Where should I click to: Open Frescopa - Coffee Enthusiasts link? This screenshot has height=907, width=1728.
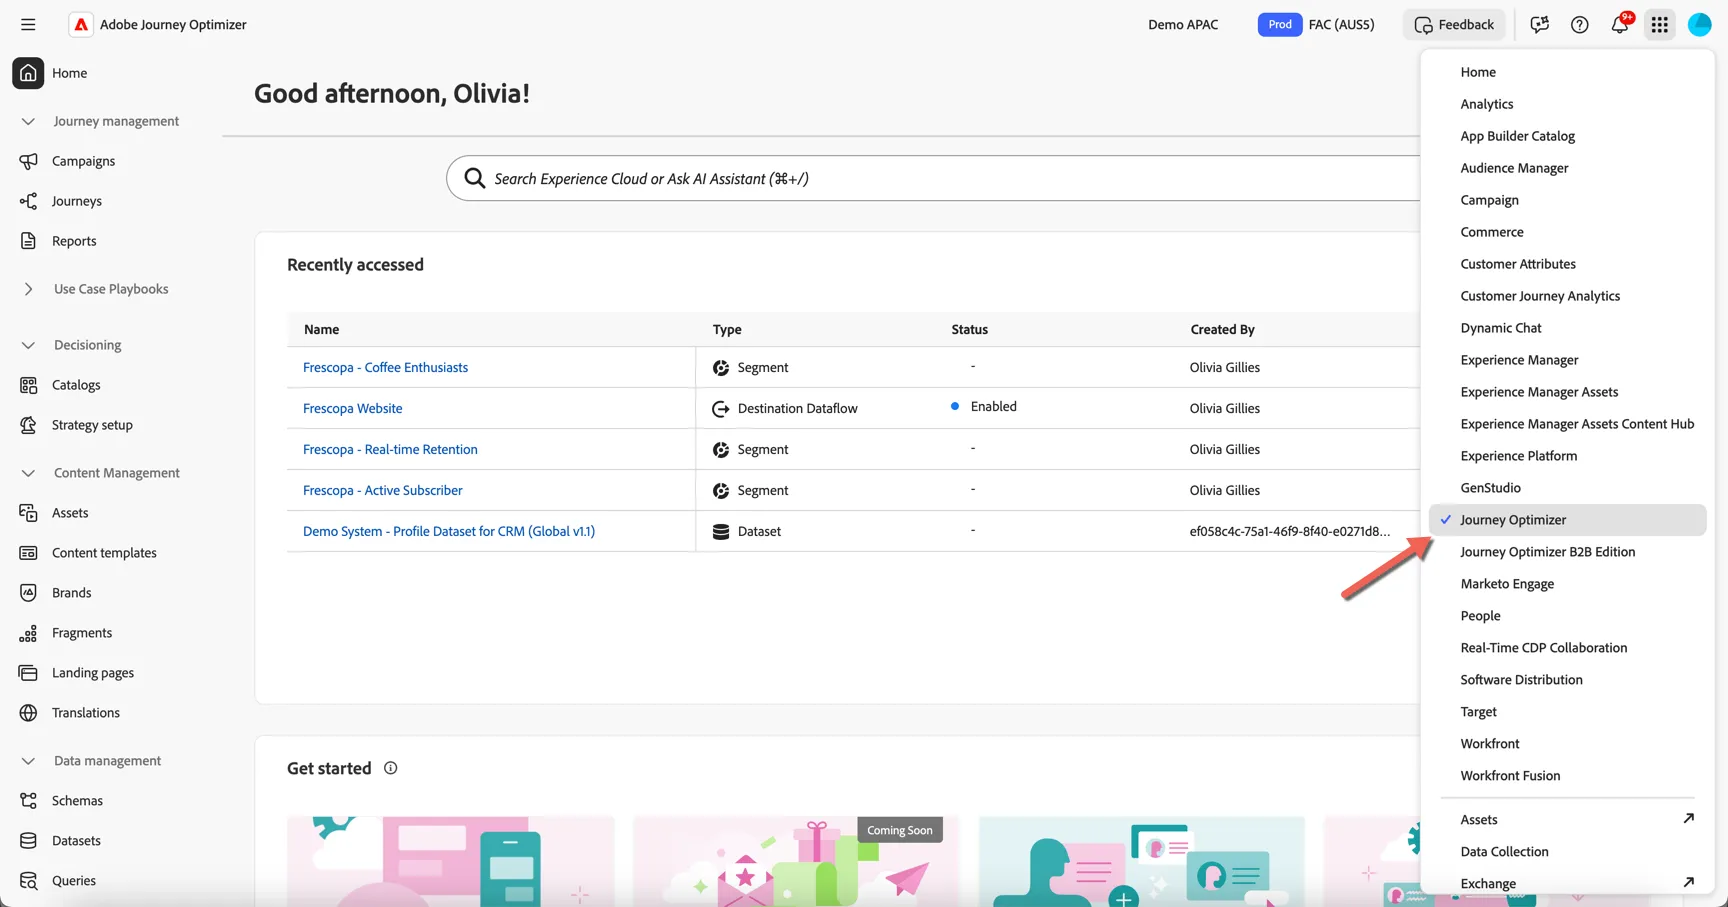coord(385,368)
